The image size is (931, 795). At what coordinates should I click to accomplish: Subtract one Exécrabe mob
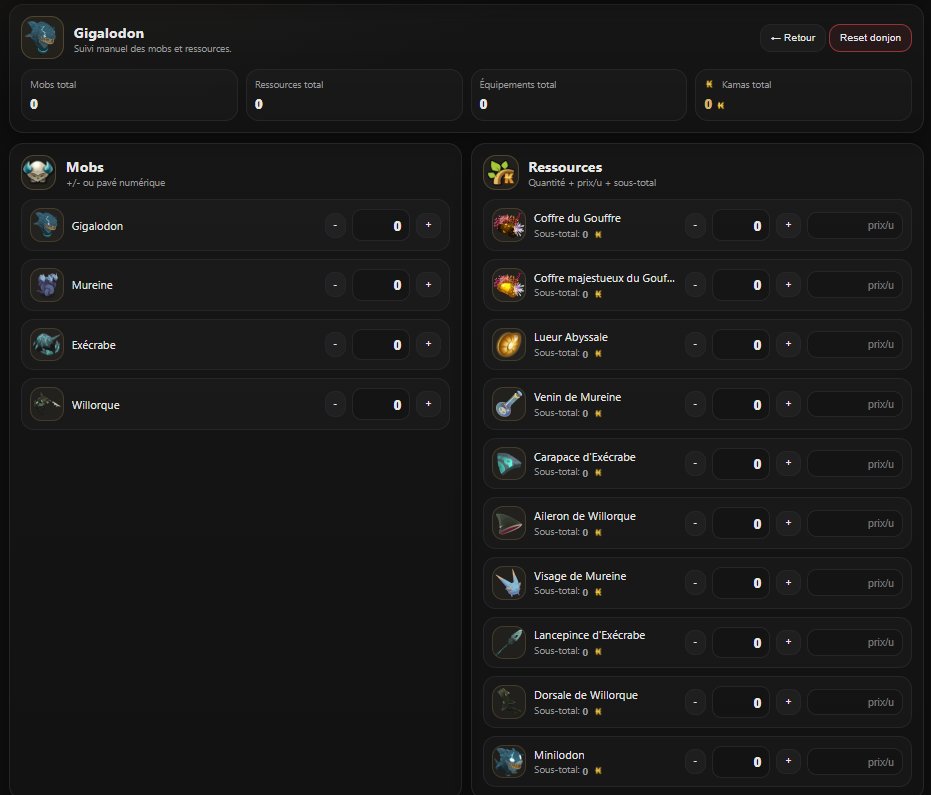pyautogui.click(x=335, y=344)
